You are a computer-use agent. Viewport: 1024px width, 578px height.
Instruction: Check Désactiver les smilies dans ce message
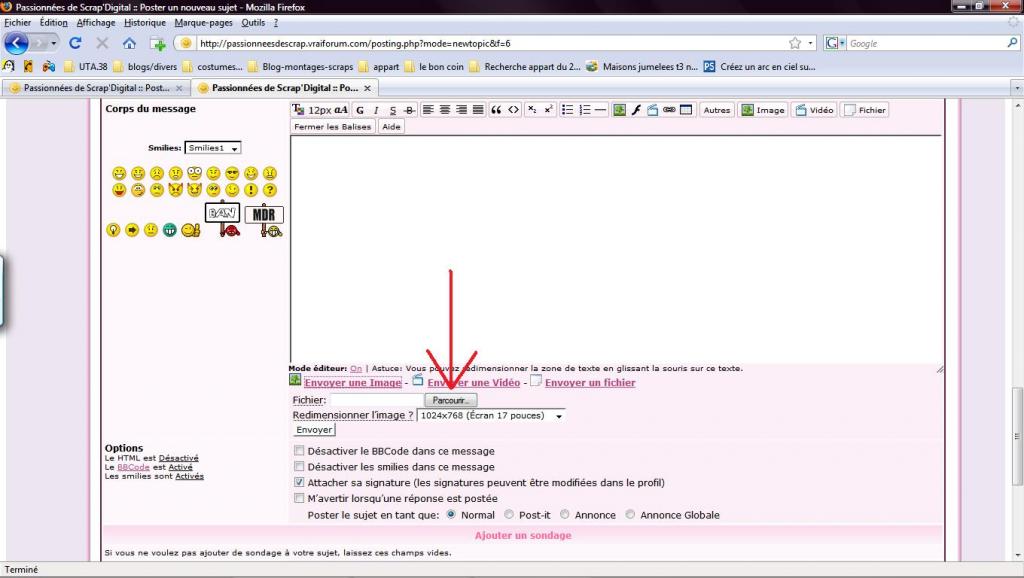point(299,466)
